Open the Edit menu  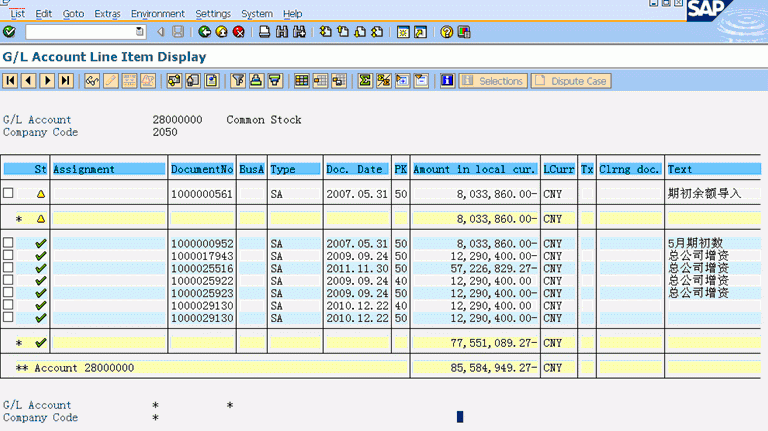coord(44,14)
